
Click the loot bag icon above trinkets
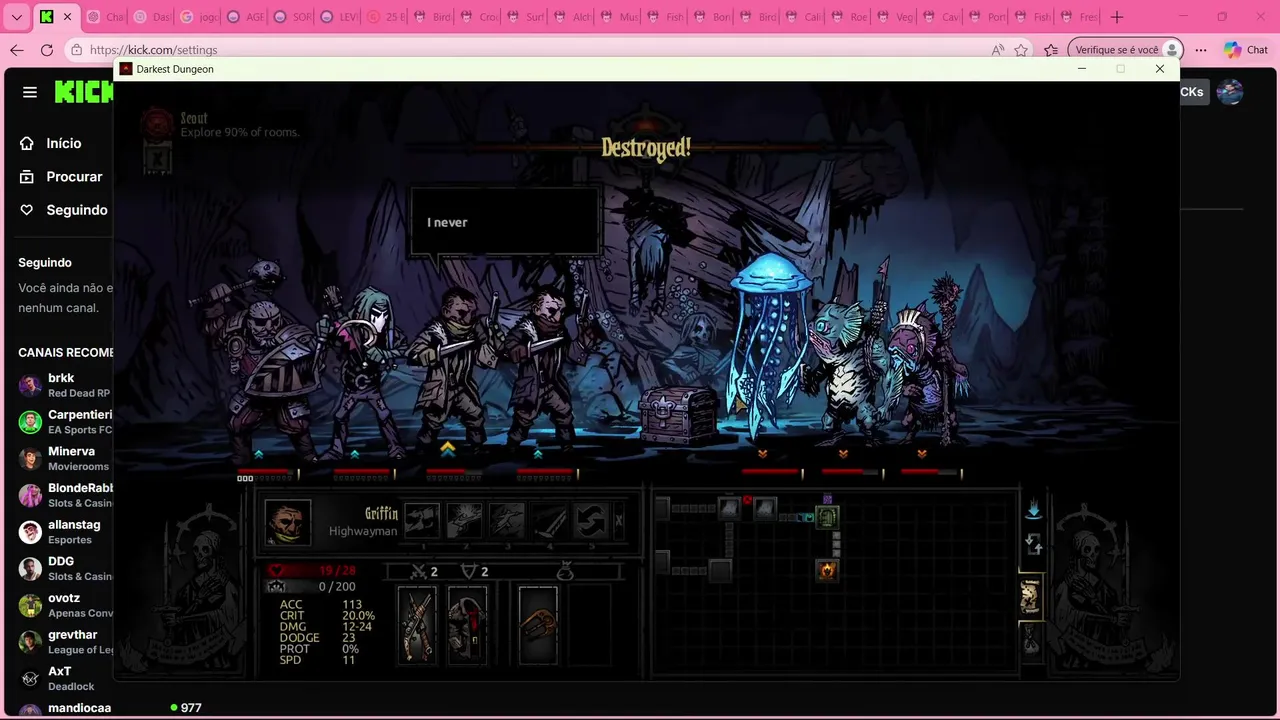[x=565, y=572]
